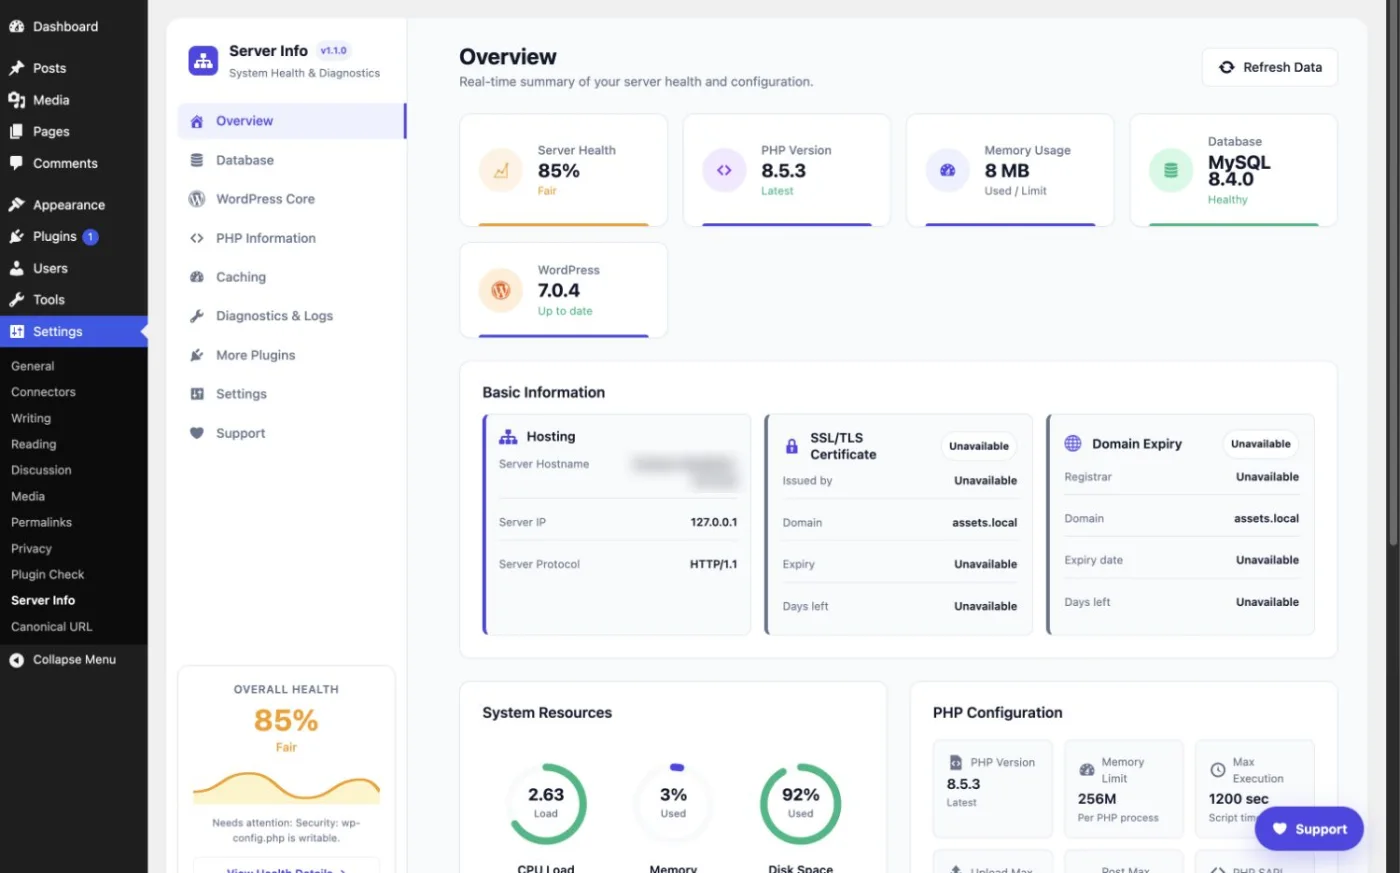Image resolution: width=1400 pixels, height=873 pixels.
Task: Click the SSL/TLS Certificate lock icon
Action: pos(792,446)
